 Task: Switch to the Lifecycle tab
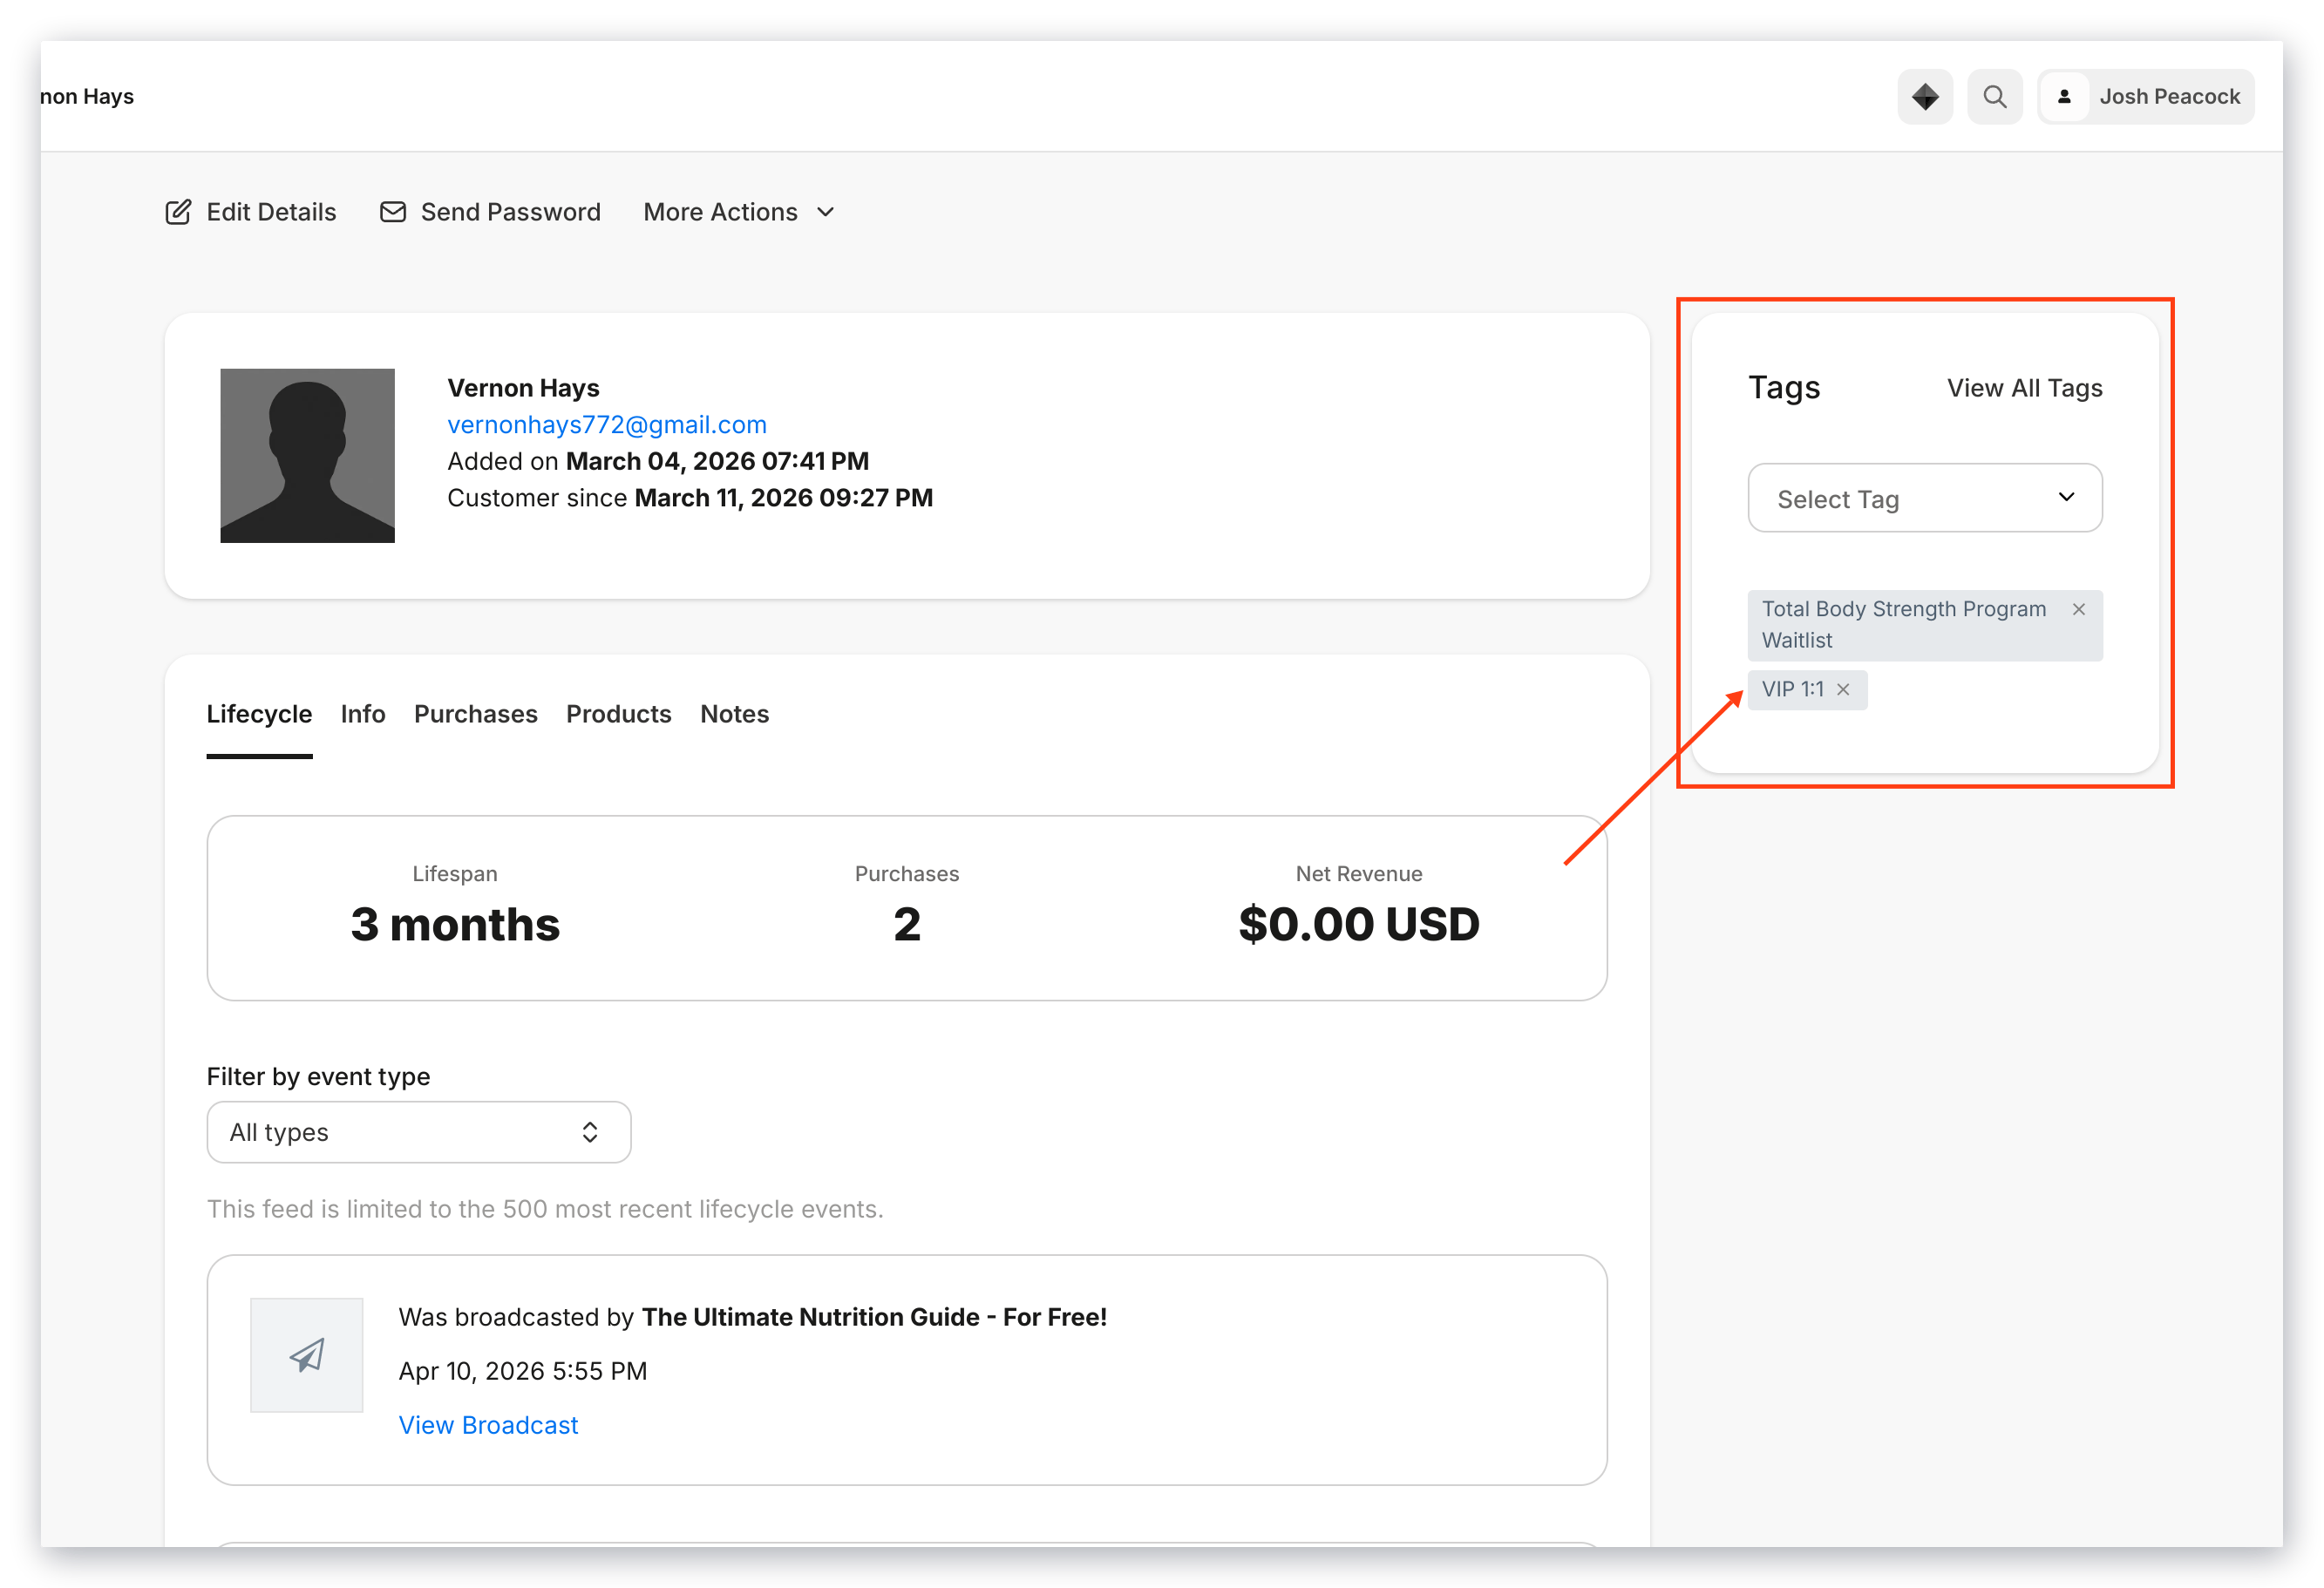[259, 714]
